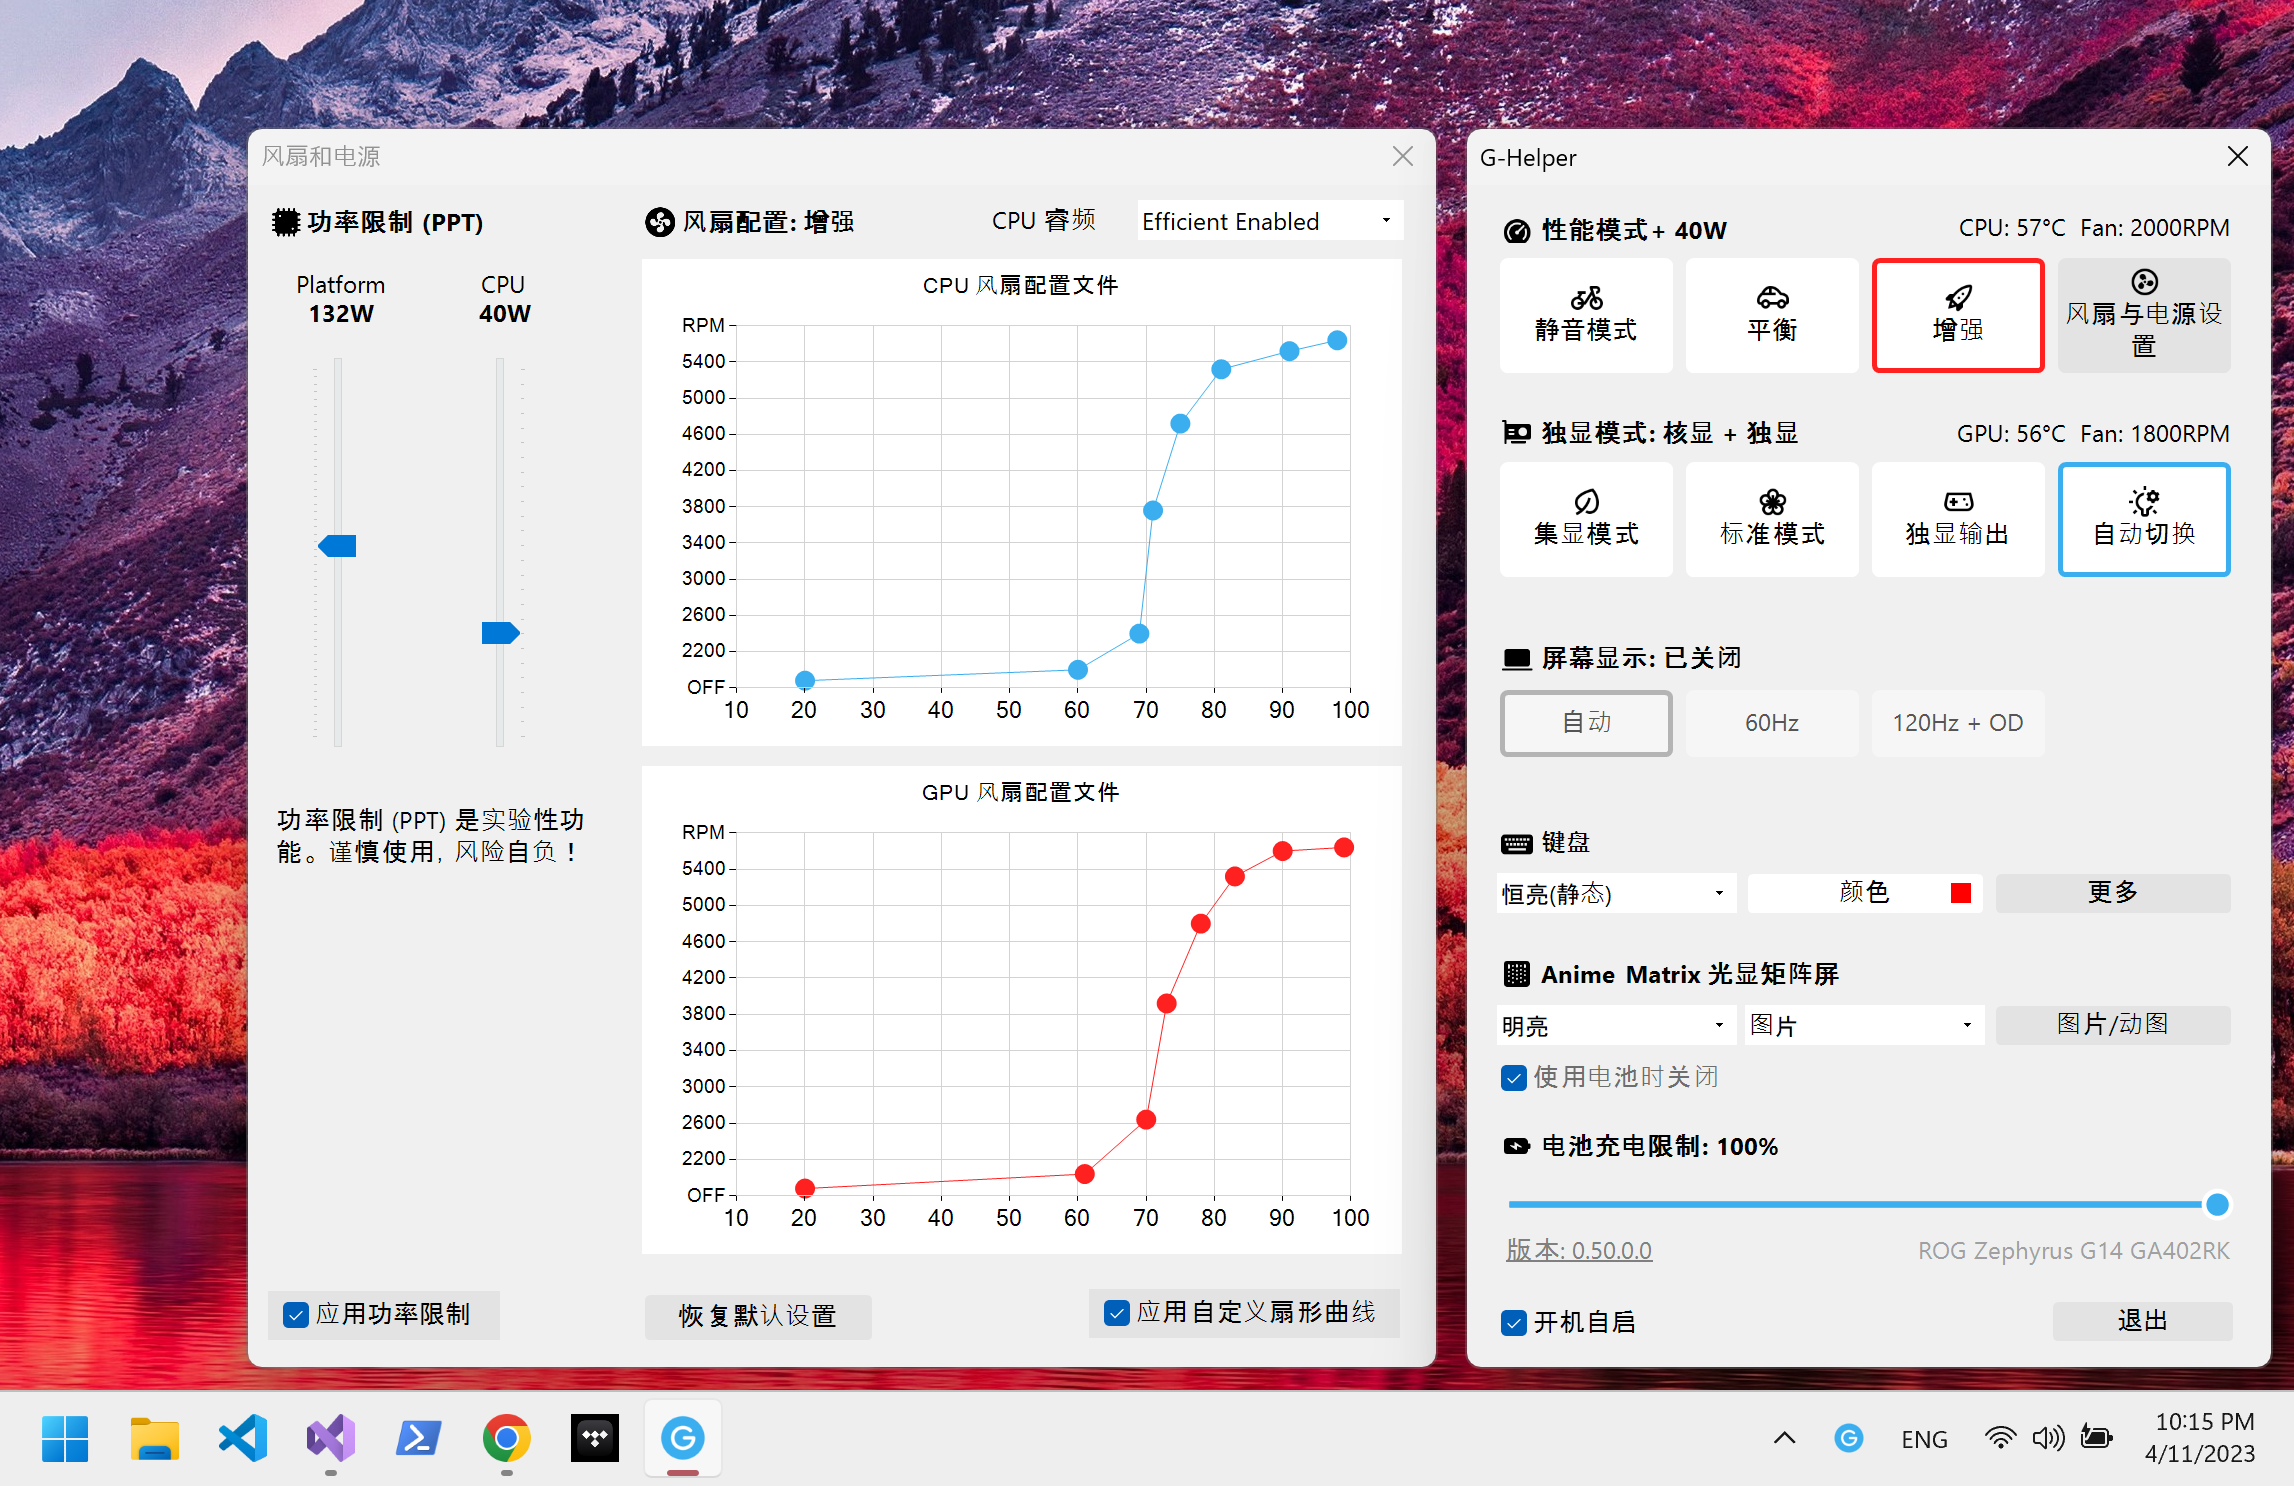Select the Silent mode bicycle icon
Image resolution: width=2294 pixels, height=1486 pixels.
[1585, 299]
